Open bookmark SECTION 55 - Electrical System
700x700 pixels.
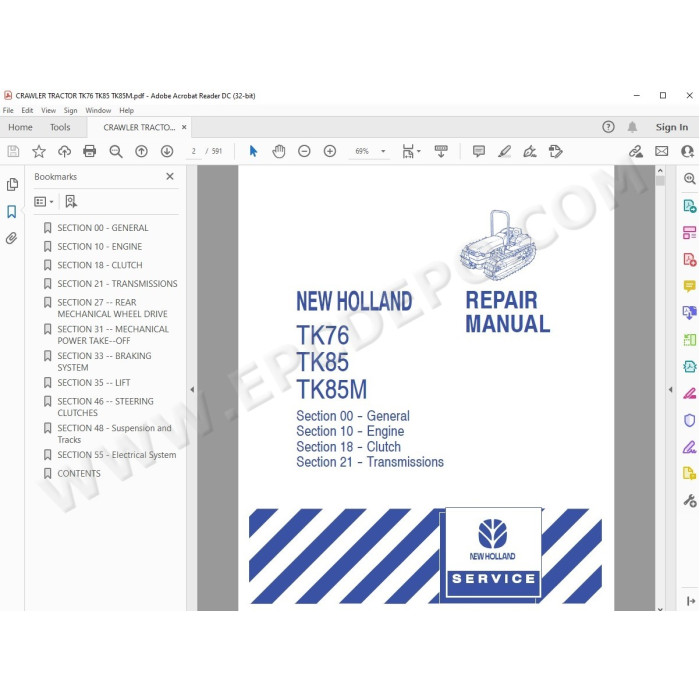[117, 455]
